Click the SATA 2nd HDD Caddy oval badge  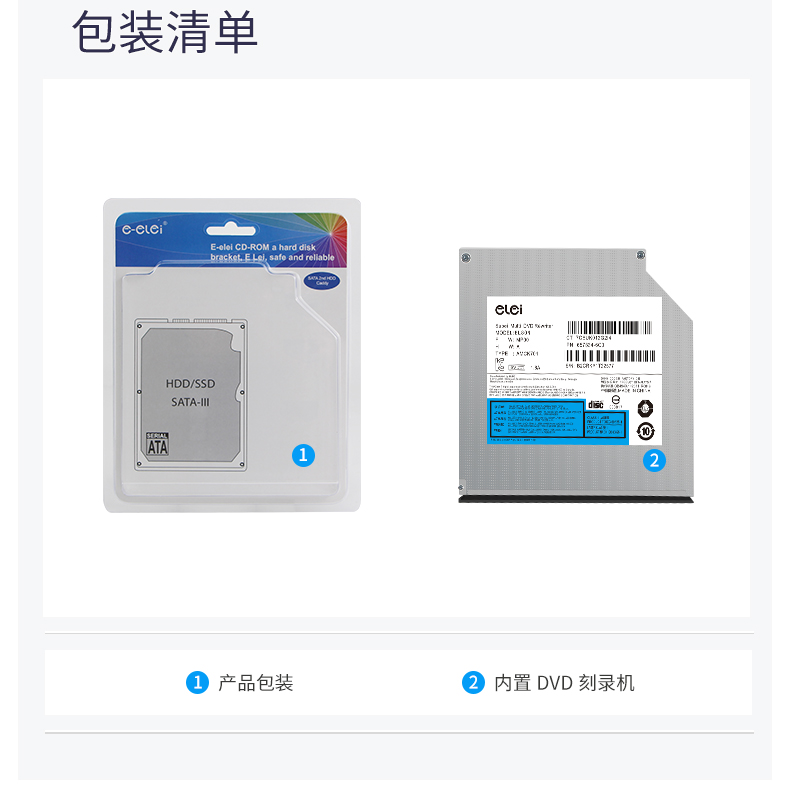(x=321, y=281)
